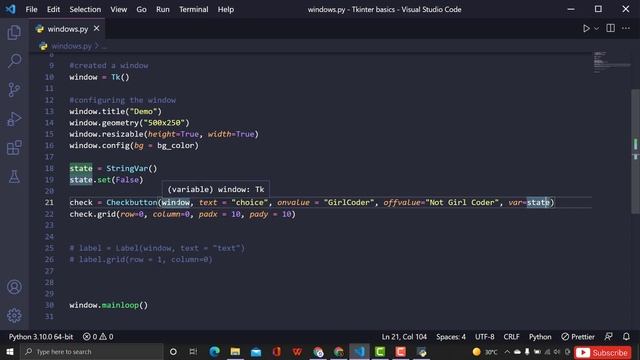This screenshot has height=360, width=640.
Task: Open the editor More Actions ellipsis
Action: [x=626, y=28]
